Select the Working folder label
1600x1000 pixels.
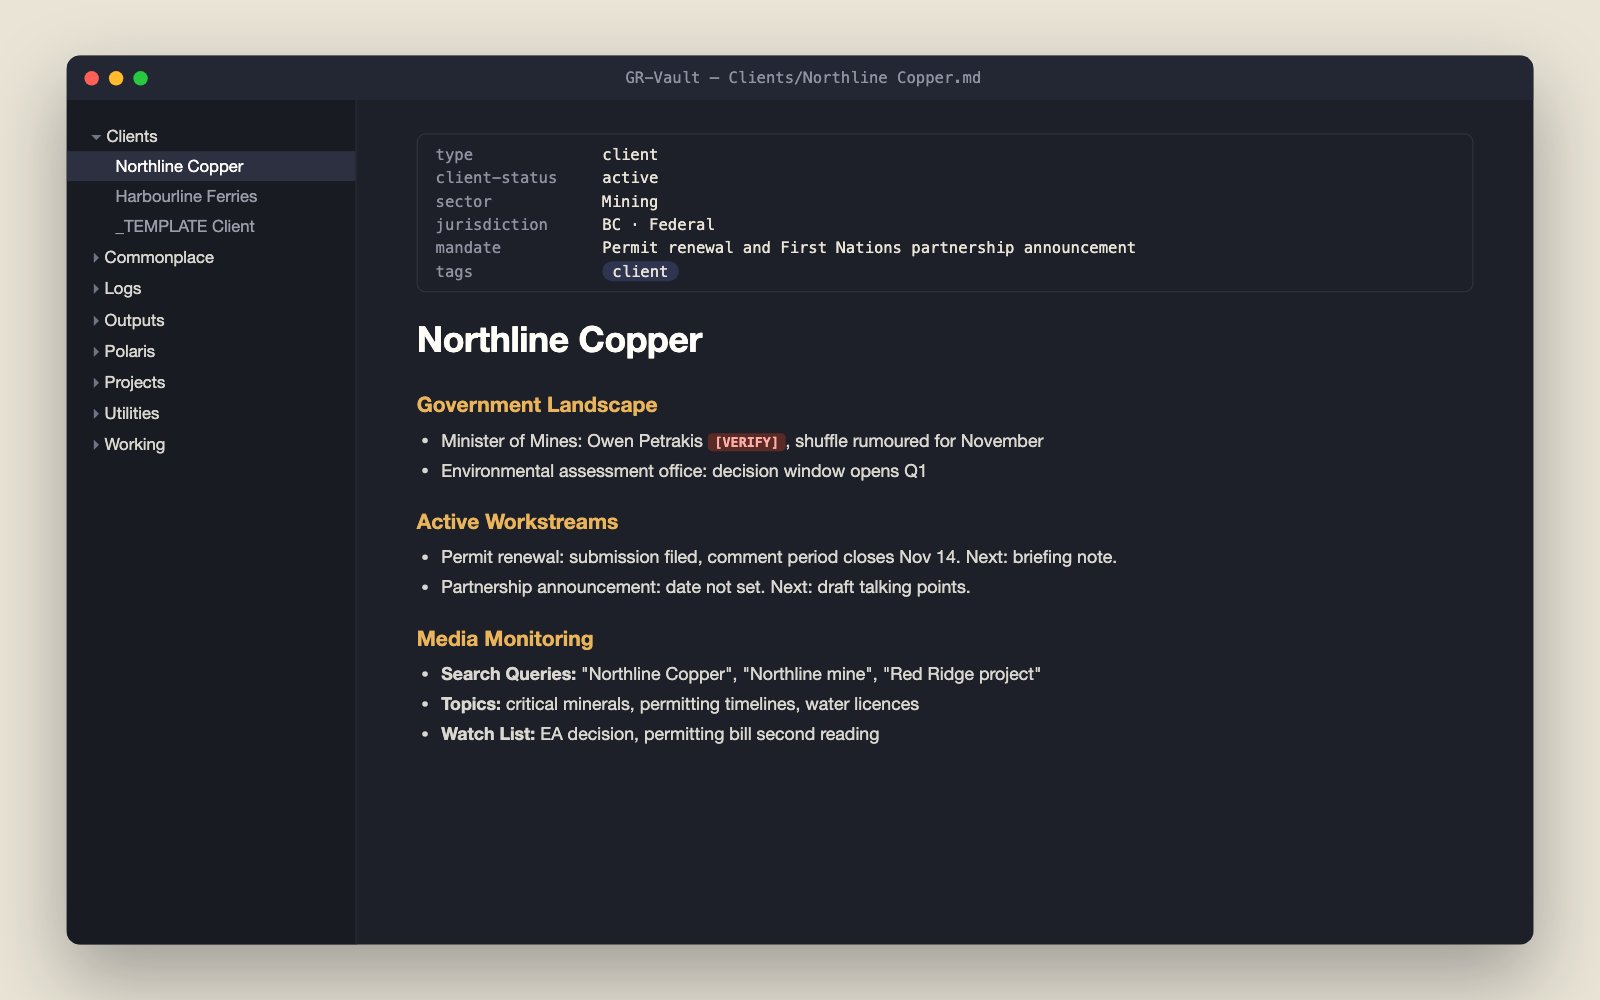pos(135,444)
